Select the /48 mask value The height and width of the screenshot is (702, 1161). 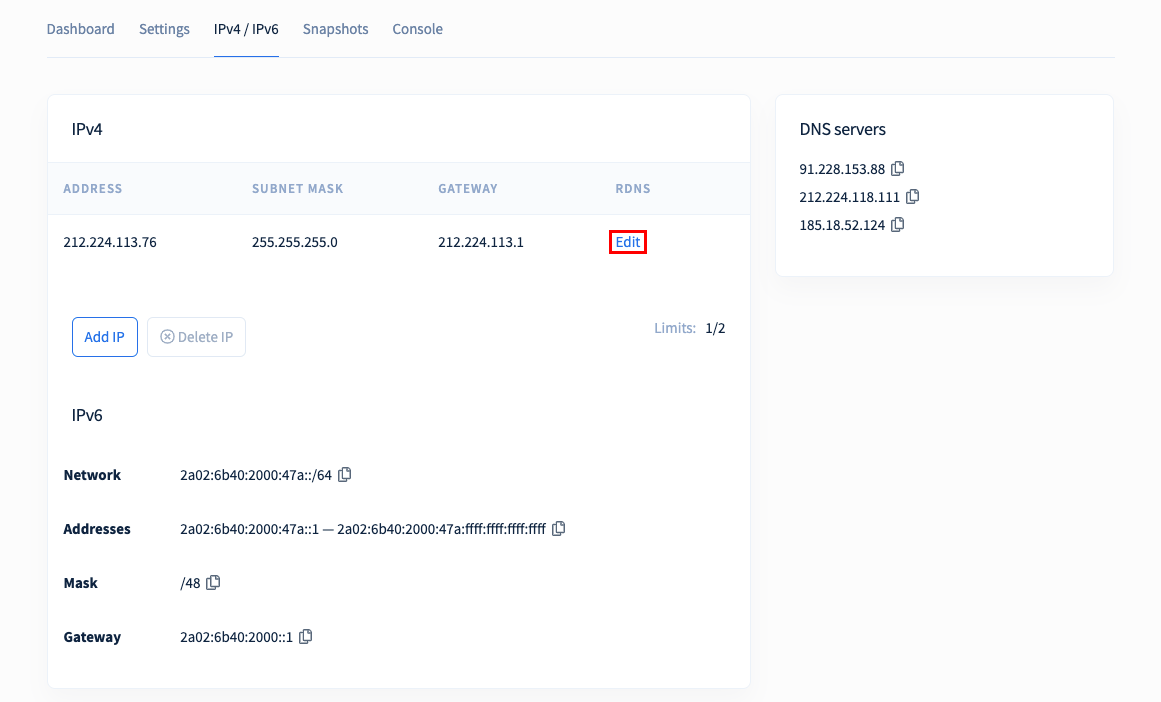pyautogui.click(x=190, y=584)
